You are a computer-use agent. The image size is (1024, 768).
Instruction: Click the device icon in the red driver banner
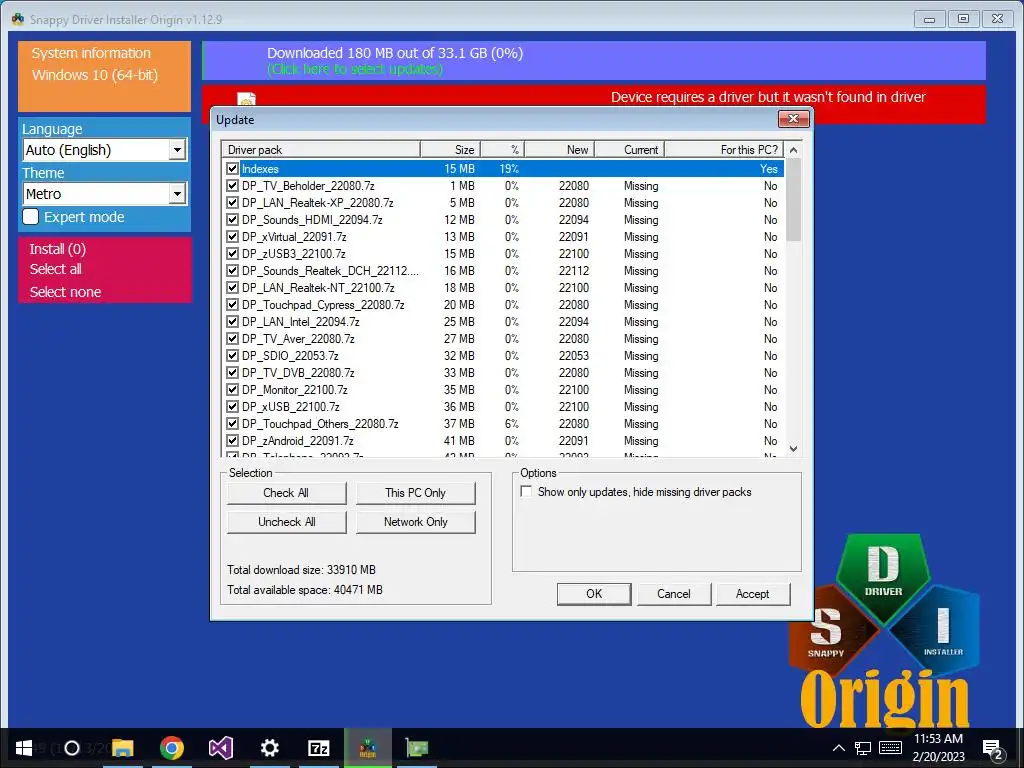click(246, 99)
